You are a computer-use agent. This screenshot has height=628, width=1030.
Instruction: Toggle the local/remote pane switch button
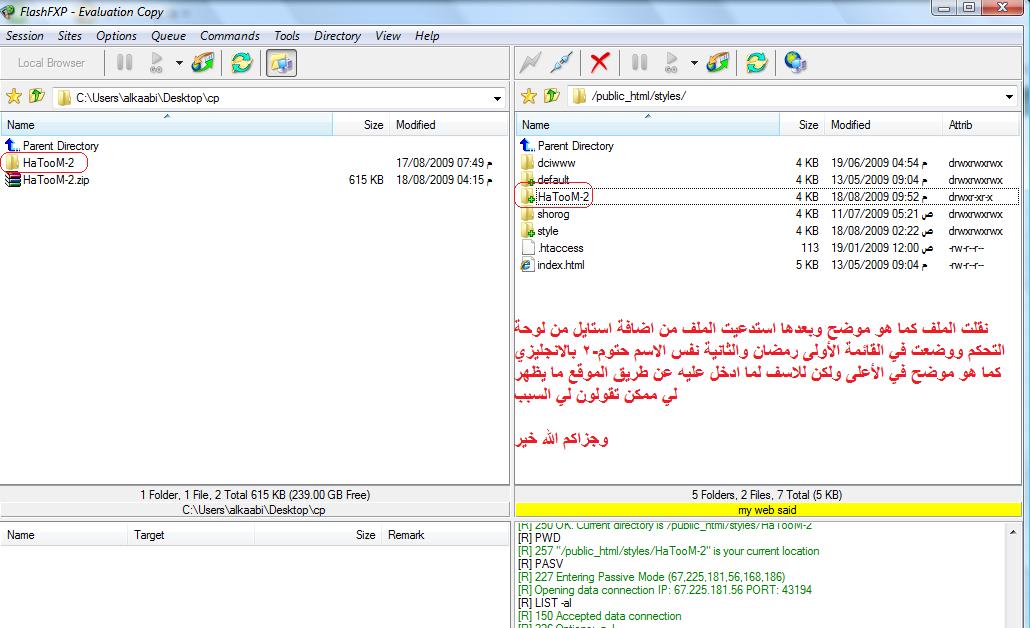click(283, 63)
